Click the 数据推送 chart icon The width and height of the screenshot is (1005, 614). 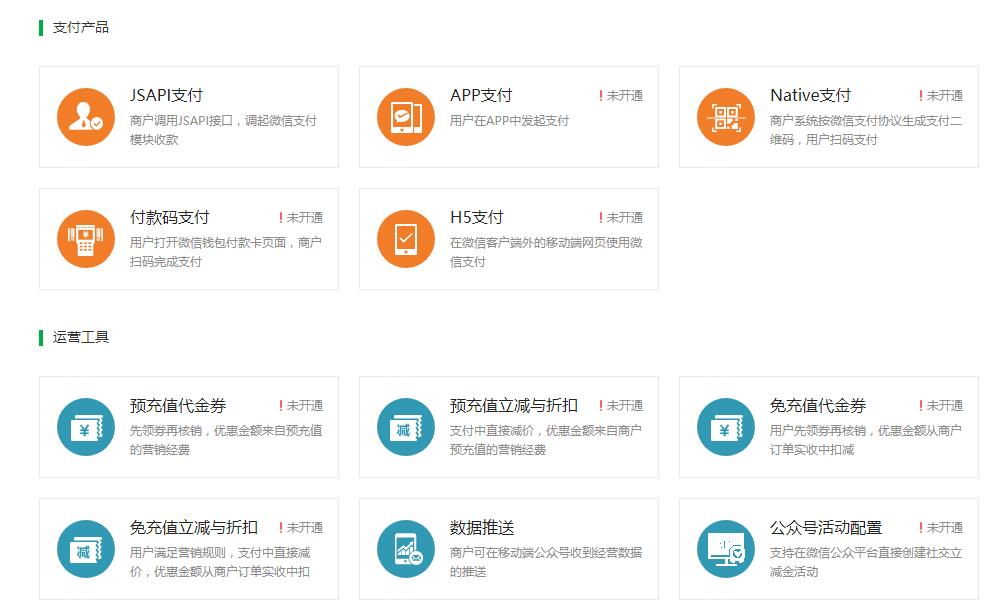[x=406, y=549]
